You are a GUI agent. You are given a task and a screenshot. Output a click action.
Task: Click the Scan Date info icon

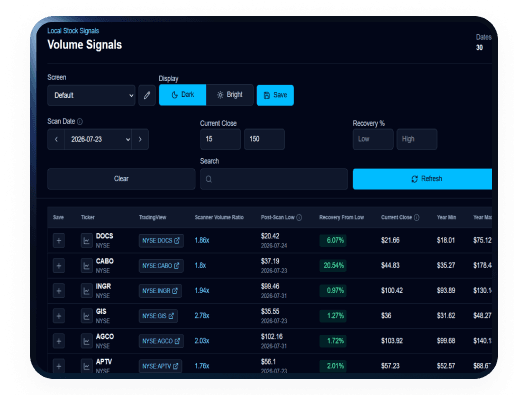pos(80,122)
